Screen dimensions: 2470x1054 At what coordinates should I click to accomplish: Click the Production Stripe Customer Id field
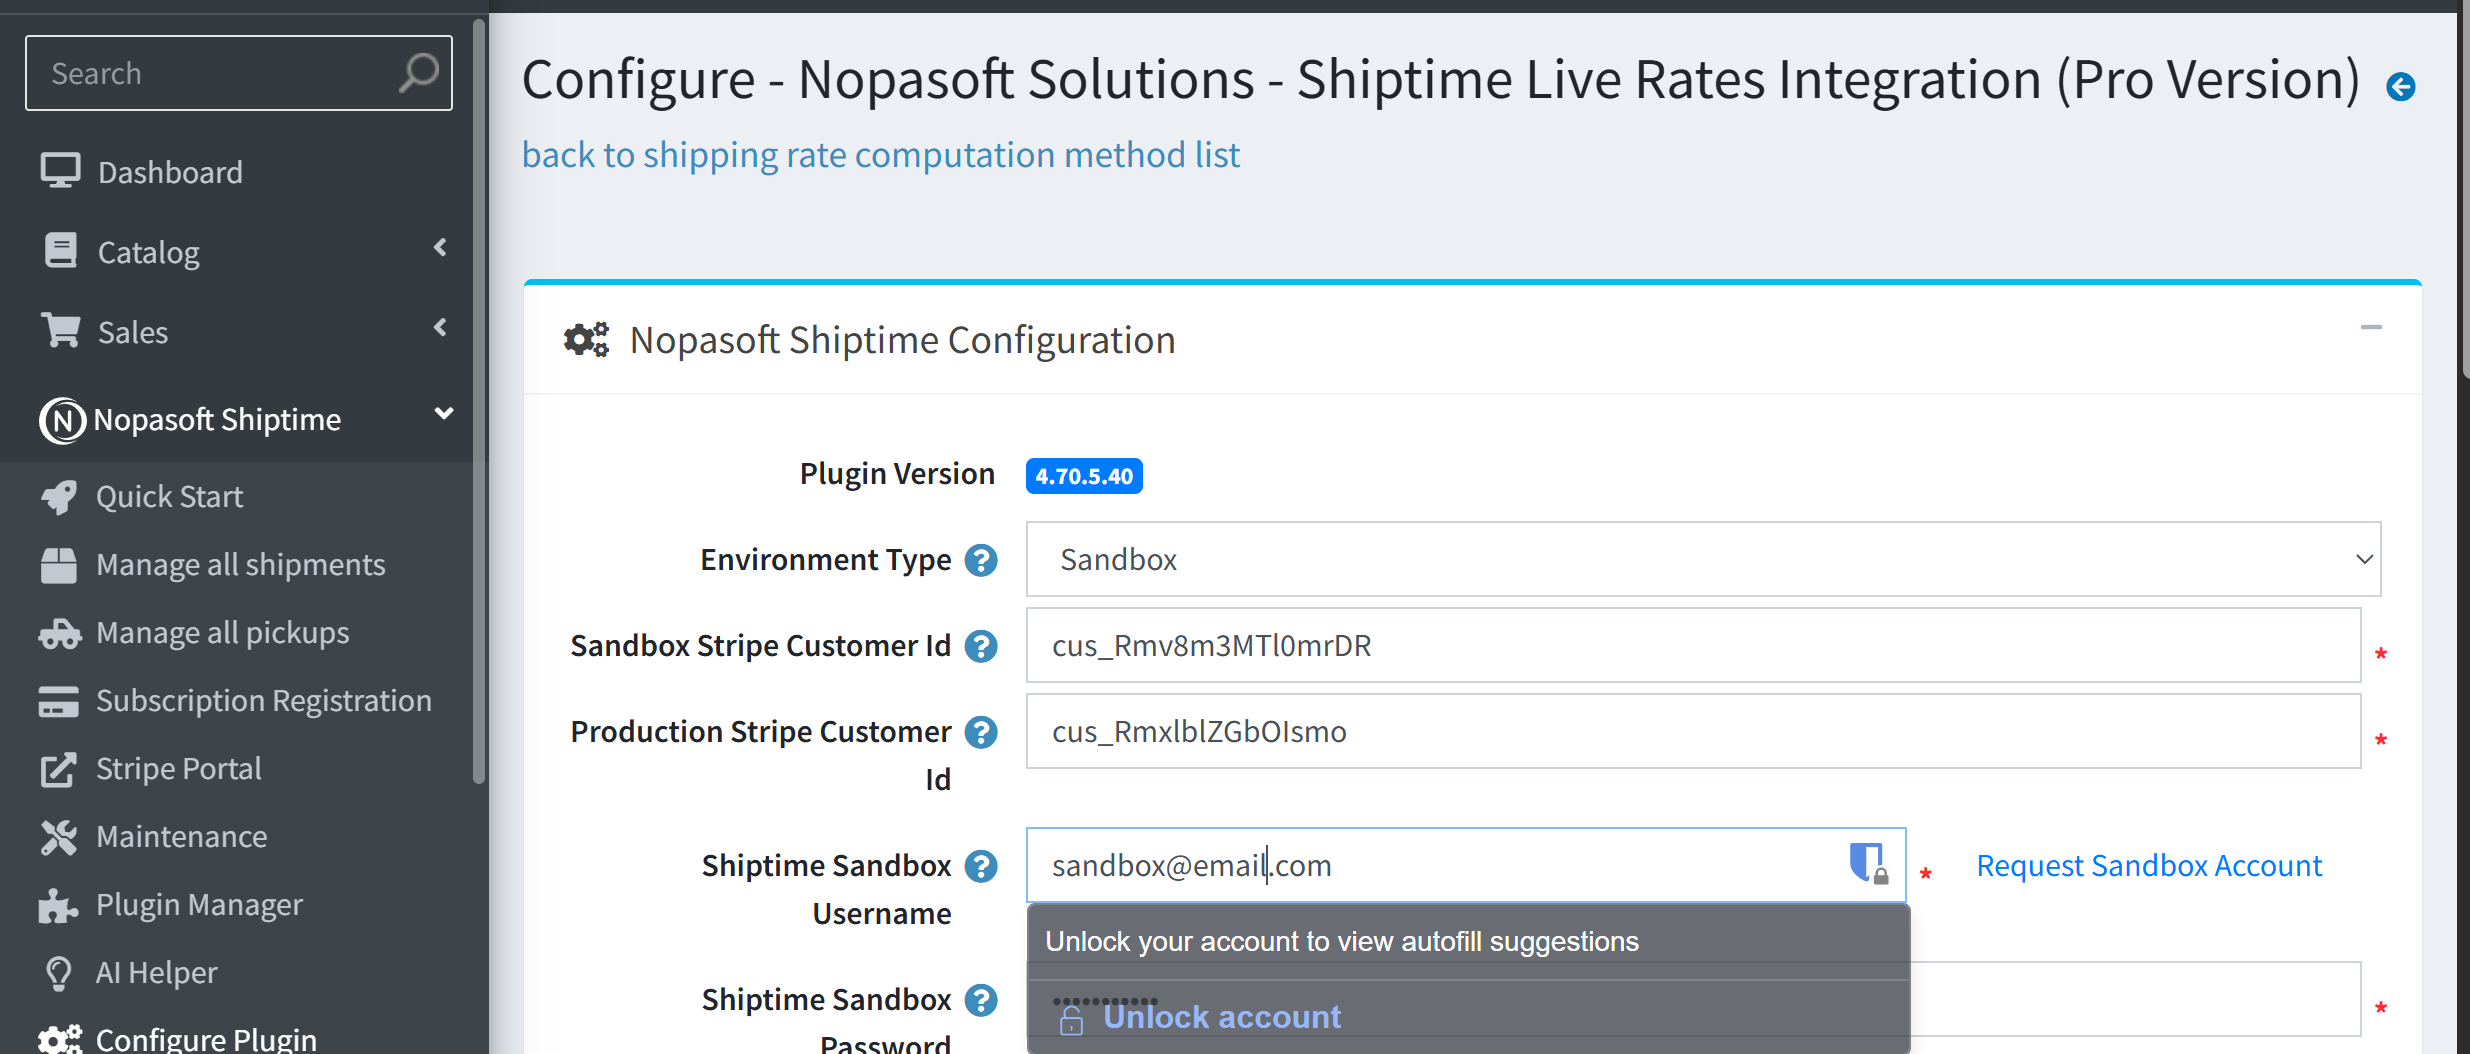[1693, 731]
